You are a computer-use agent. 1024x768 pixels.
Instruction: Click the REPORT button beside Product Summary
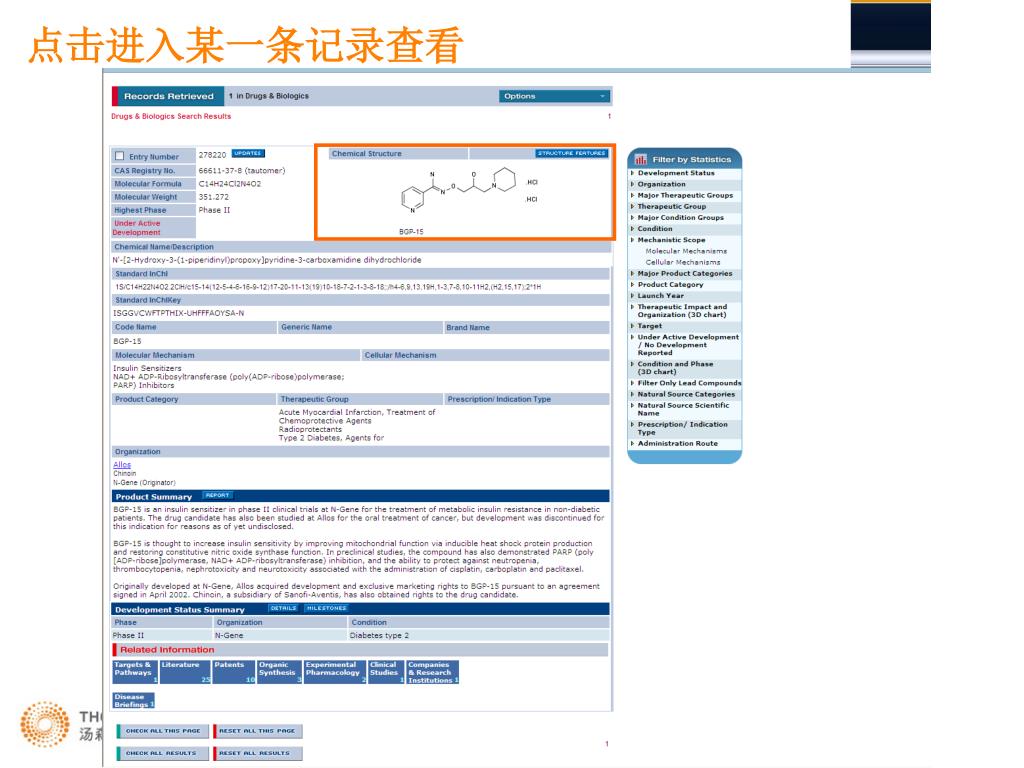[x=217, y=496]
